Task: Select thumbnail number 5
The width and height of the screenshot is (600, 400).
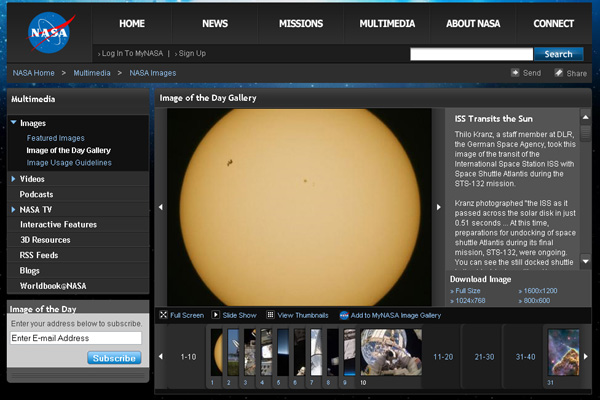Action: [x=283, y=352]
